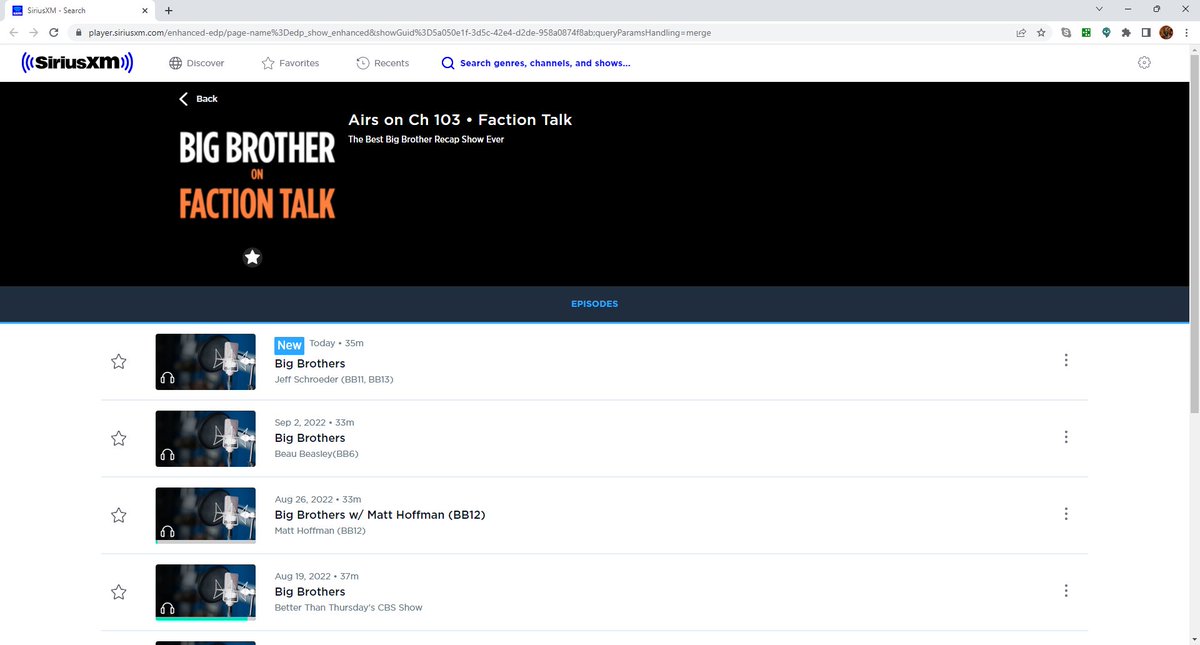Favorite the Aug 19, 2022 episode
The width and height of the screenshot is (1200, 645).
click(x=118, y=592)
